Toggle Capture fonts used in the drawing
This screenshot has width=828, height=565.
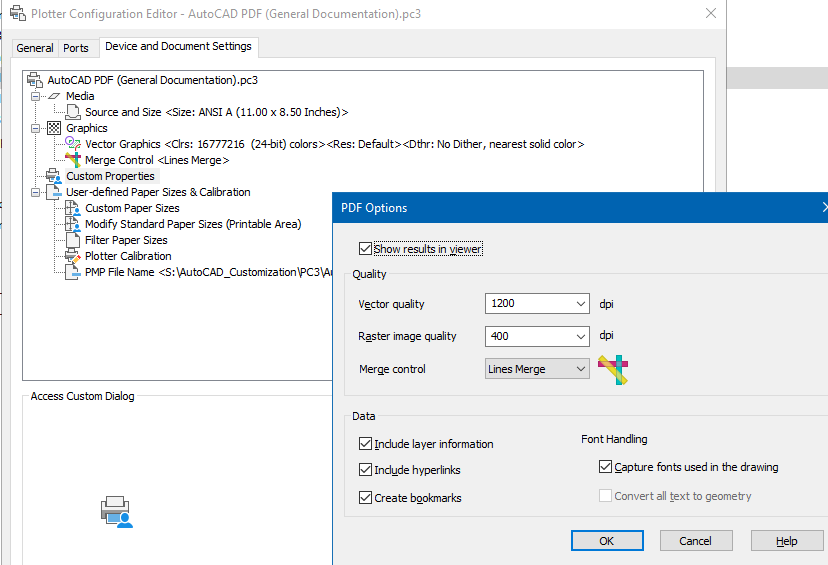[x=605, y=467]
